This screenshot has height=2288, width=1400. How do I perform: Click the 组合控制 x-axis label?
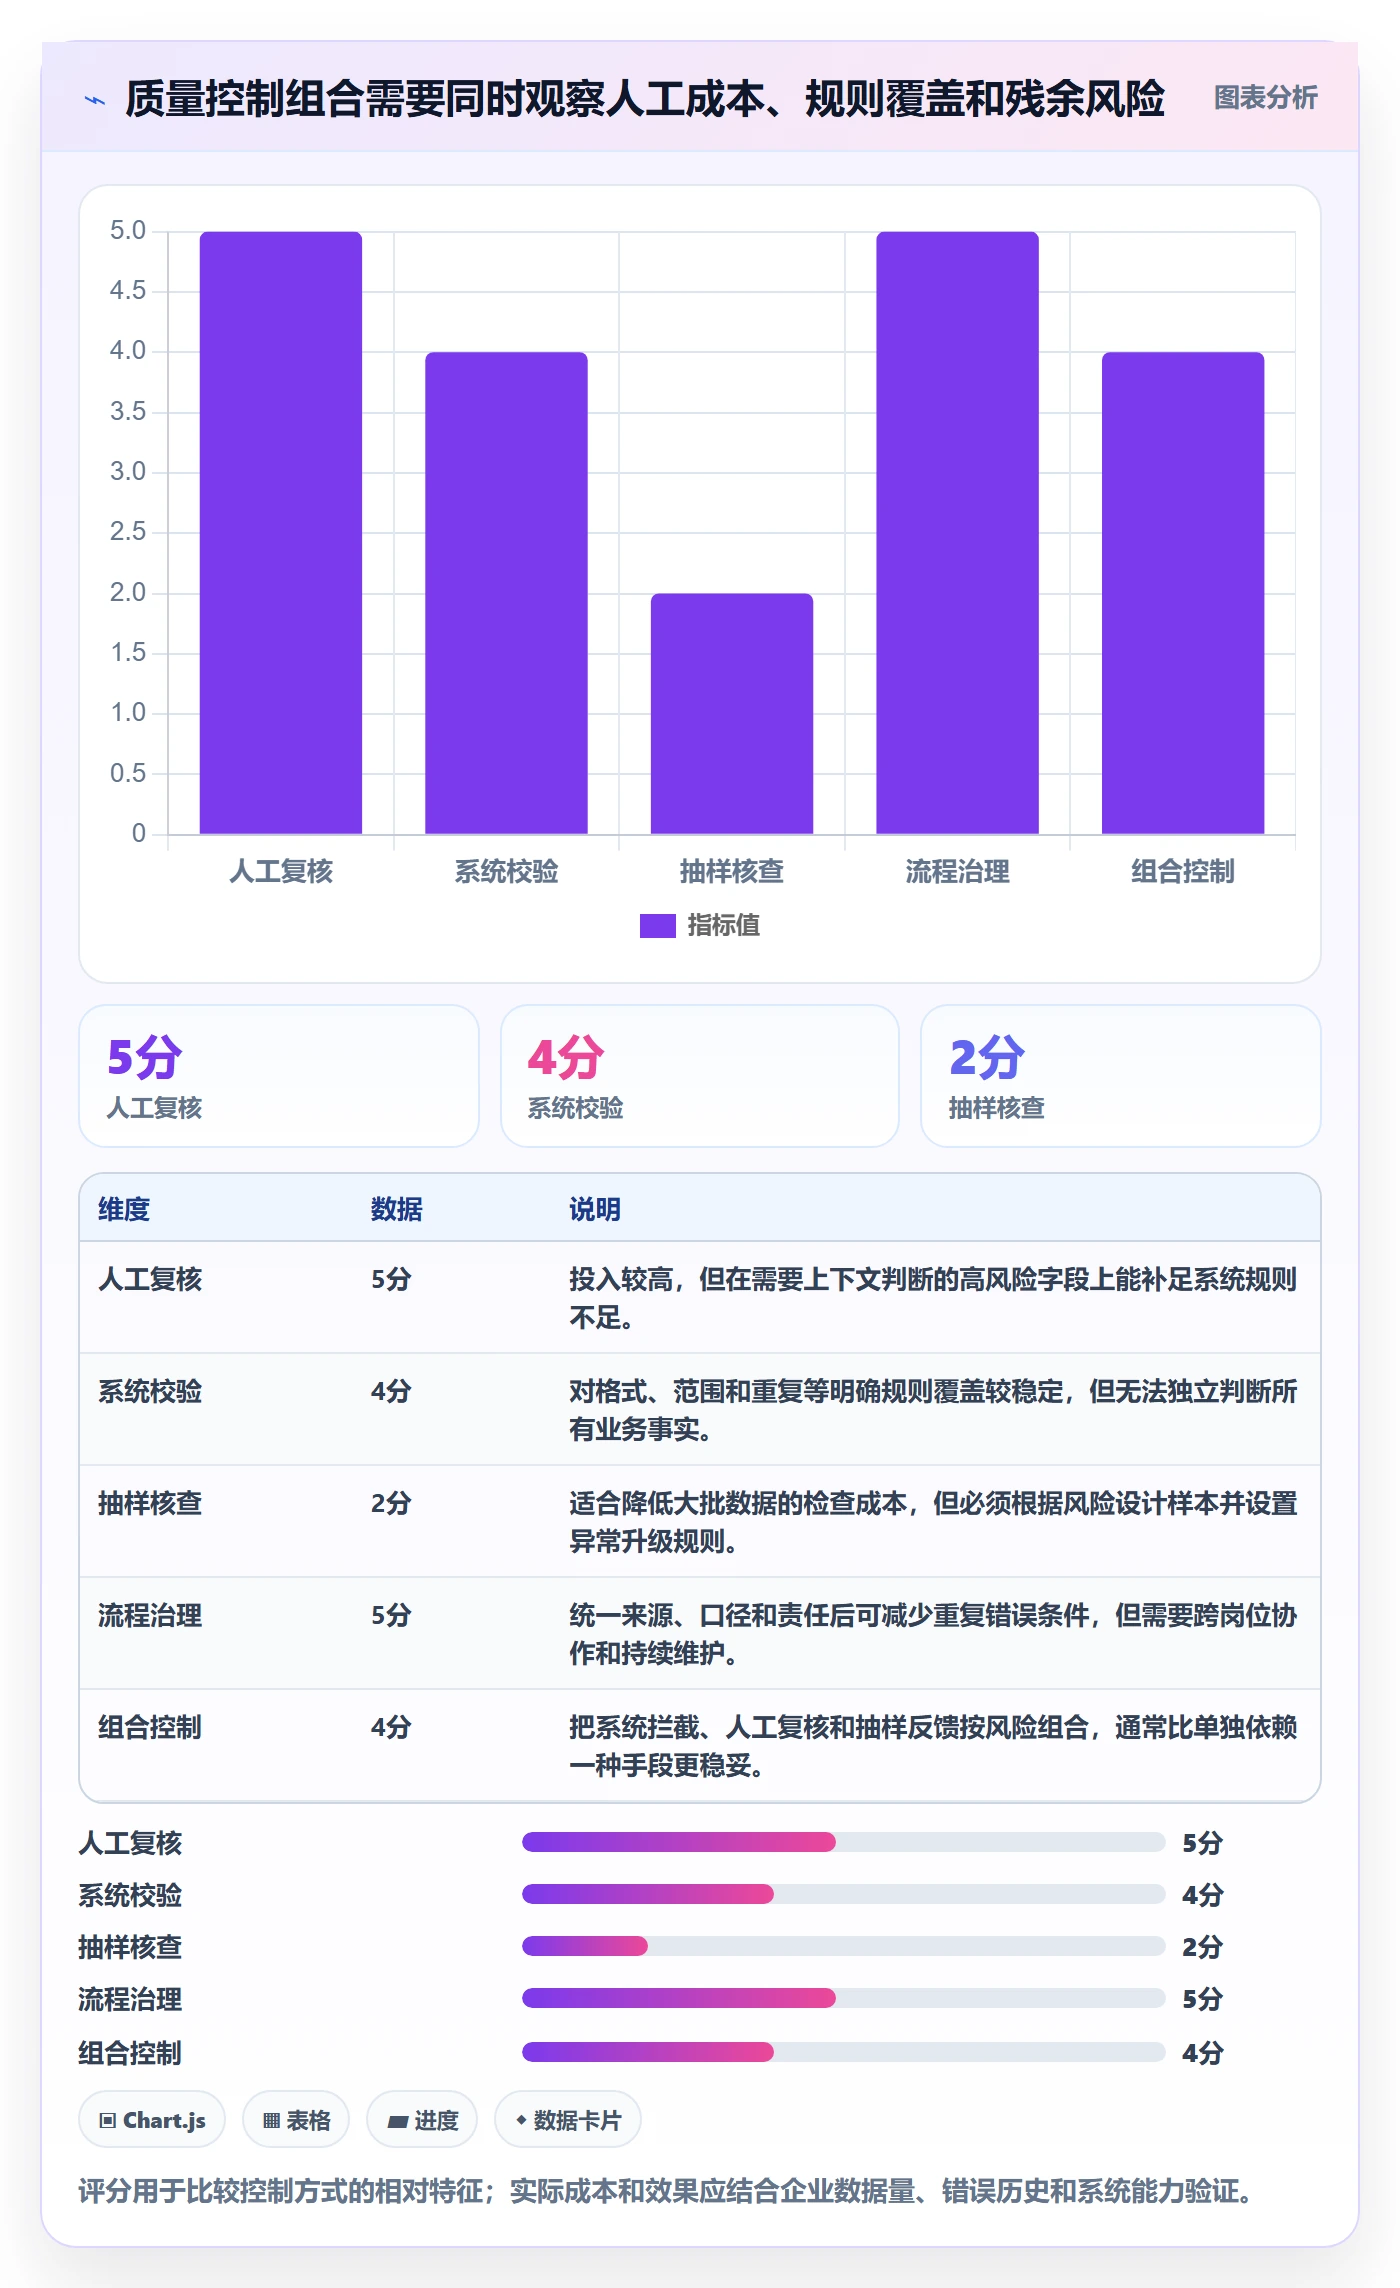point(1183,871)
